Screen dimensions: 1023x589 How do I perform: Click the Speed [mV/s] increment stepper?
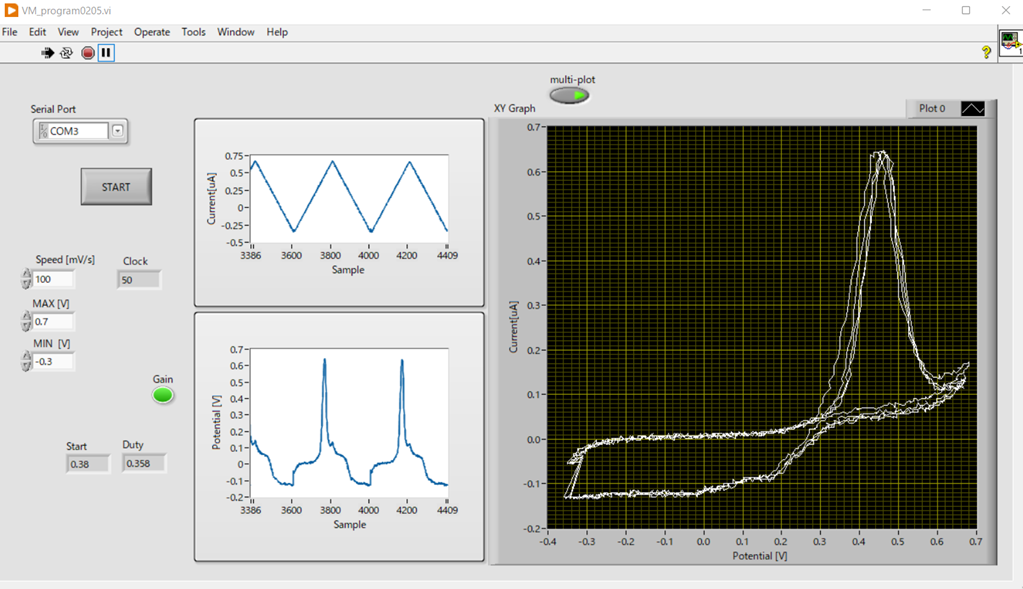(26, 274)
